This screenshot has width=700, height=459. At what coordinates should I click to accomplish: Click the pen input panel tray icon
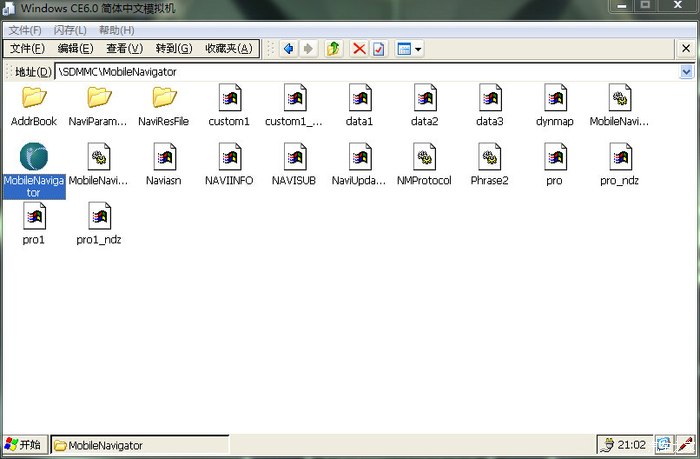coord(686,444)
